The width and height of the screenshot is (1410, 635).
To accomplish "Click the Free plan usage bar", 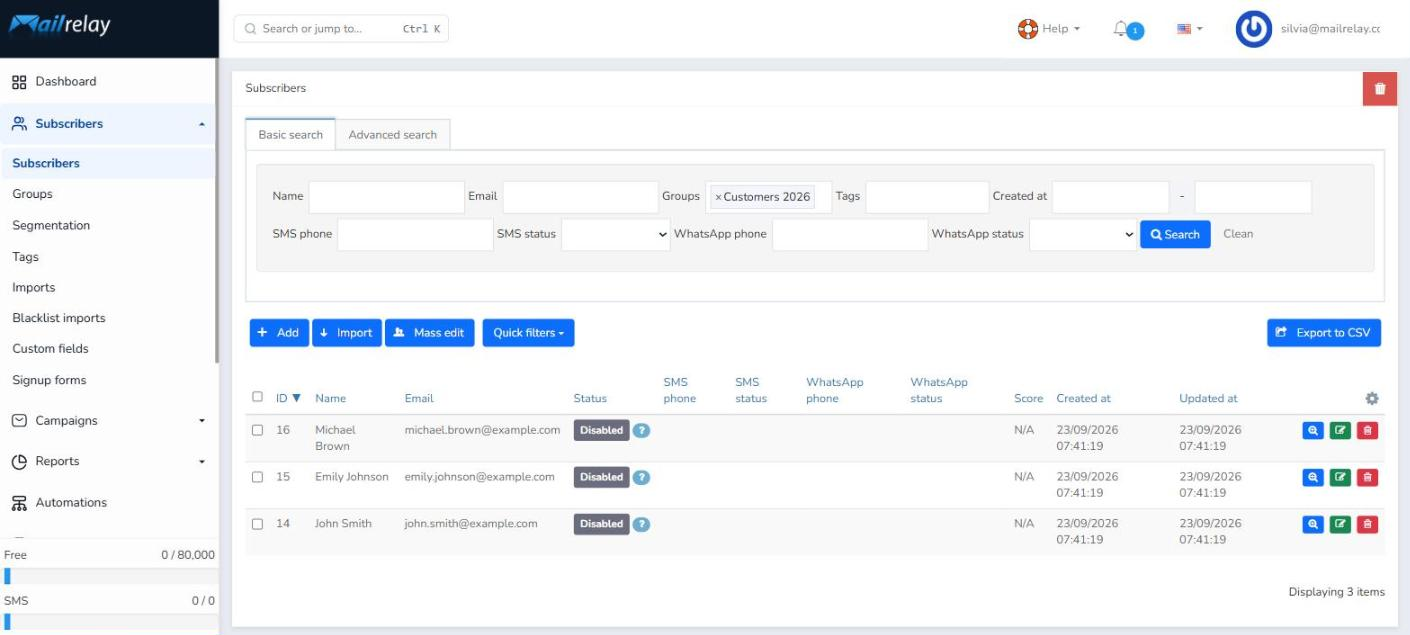I will pos(108,576).
